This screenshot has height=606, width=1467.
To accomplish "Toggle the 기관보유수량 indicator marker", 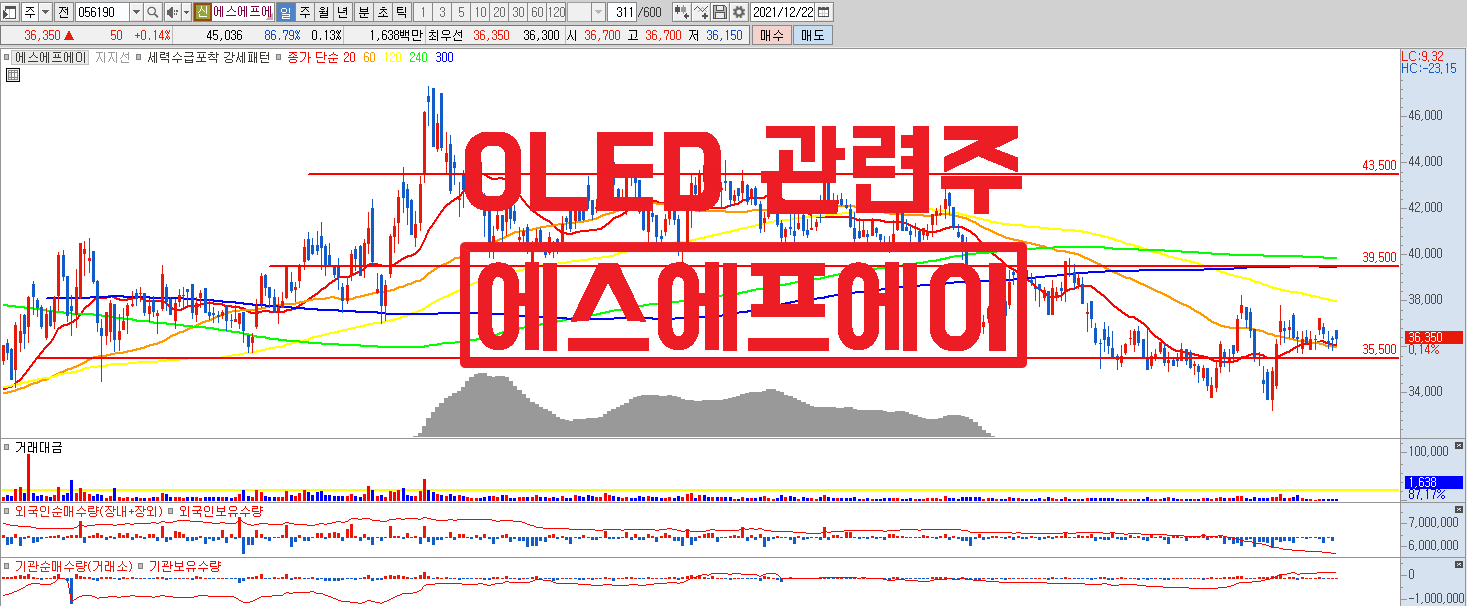I will pyautogui.click(x=140, y=566).
